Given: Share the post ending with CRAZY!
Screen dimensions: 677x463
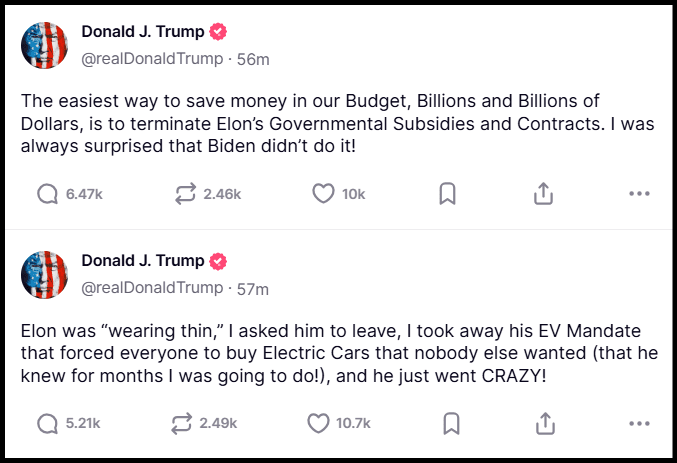Looking at the screenshot, I should (545, 423).
